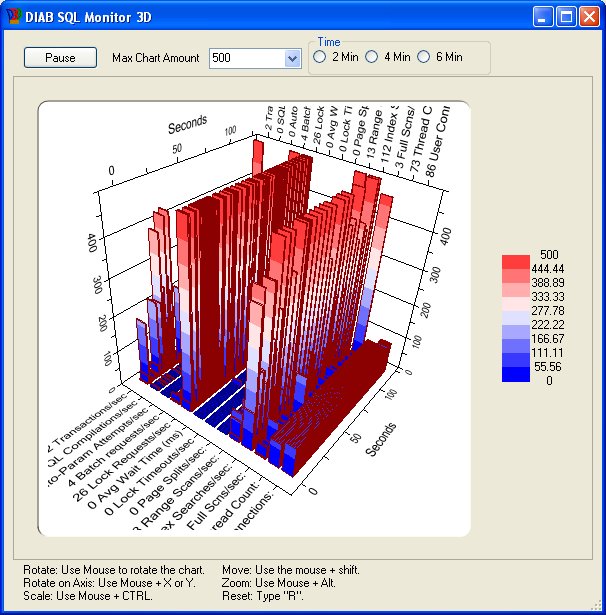Click the legend value 55.56
Screen dimensions: 606x615
(548, 367)
